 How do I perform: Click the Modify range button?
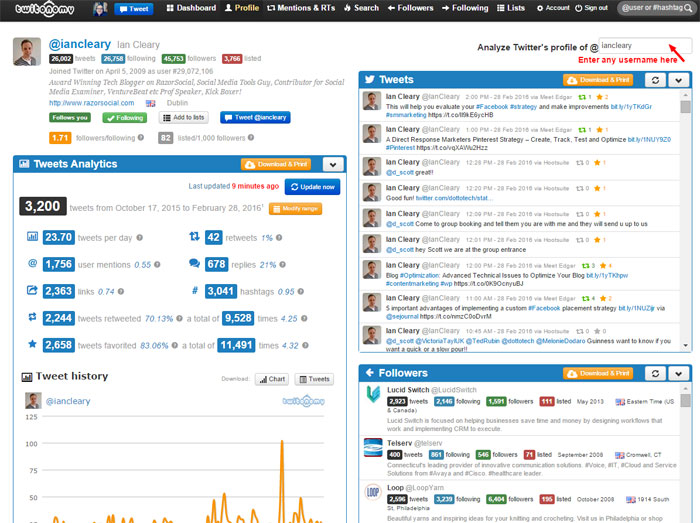point(295,209)
